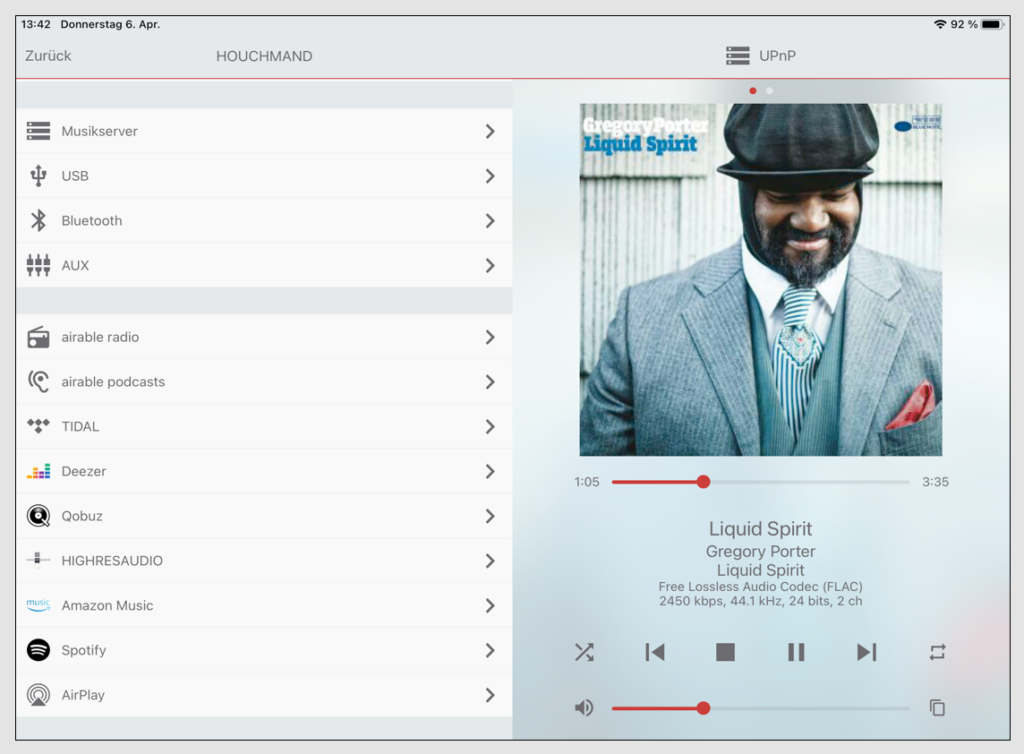This screenshot has width=1024, height=754.
Task: Select the USB trident icon
Action: point(39,176)
